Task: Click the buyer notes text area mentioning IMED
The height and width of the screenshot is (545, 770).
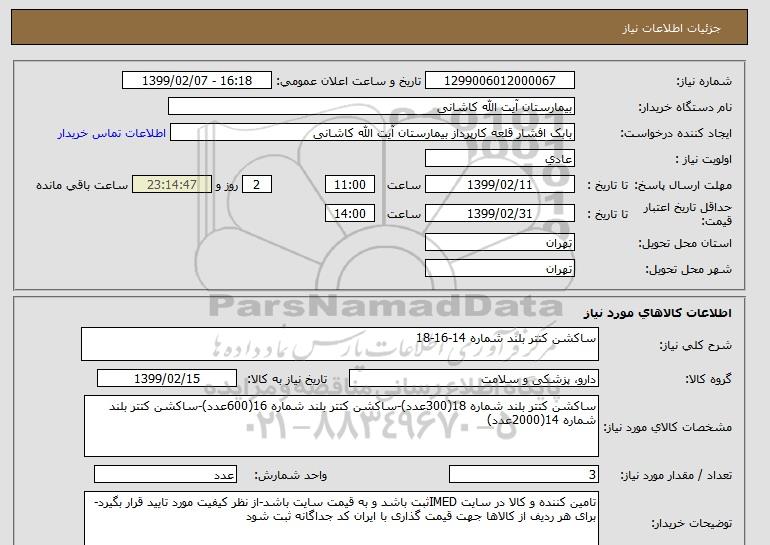Action: 341,518
